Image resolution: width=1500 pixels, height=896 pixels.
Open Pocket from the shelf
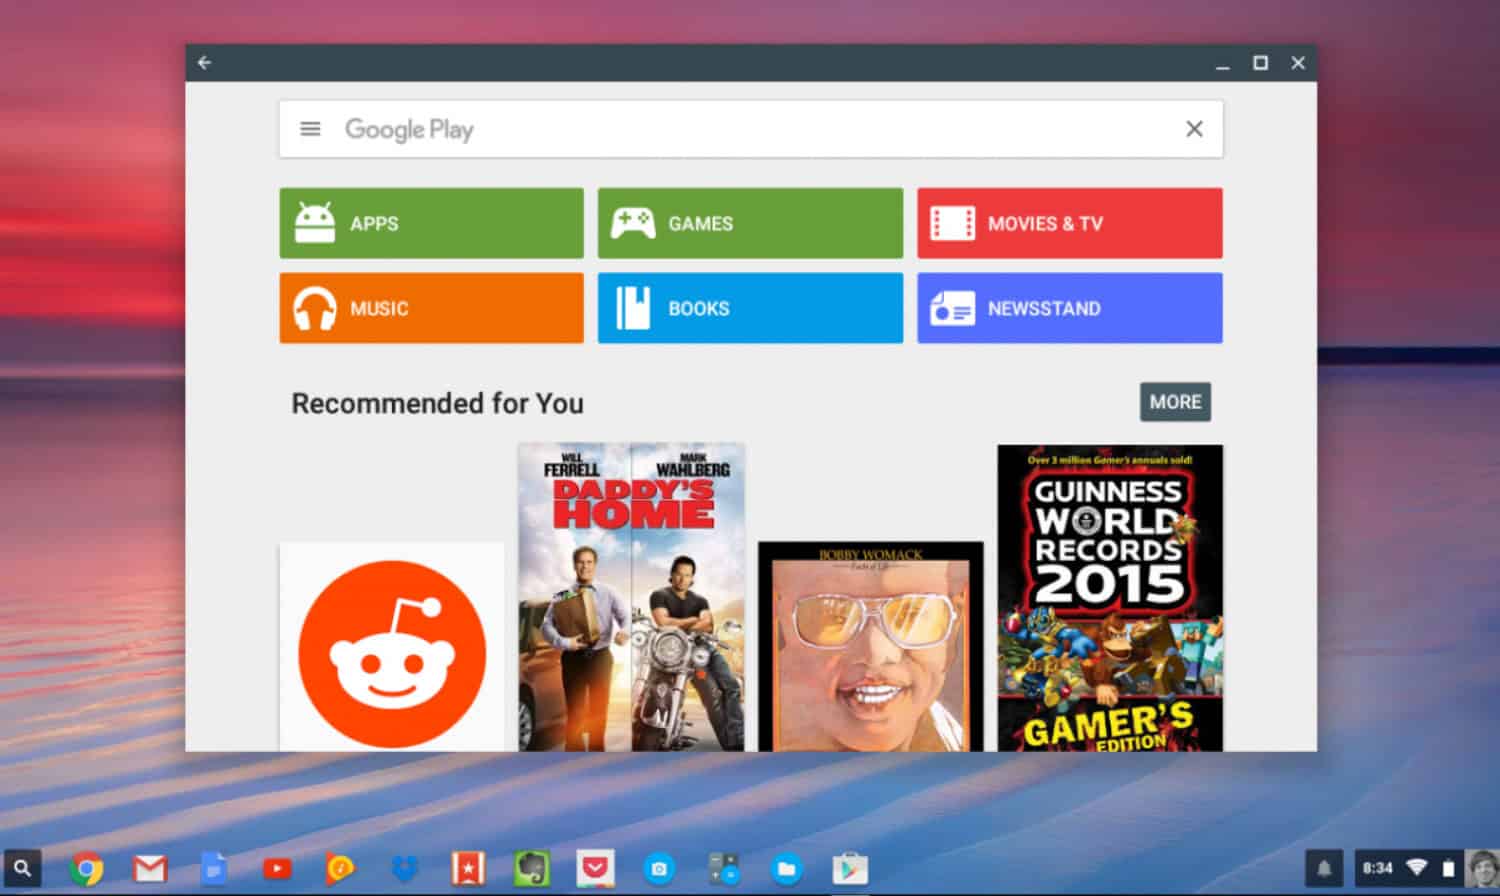click(595, 869)
